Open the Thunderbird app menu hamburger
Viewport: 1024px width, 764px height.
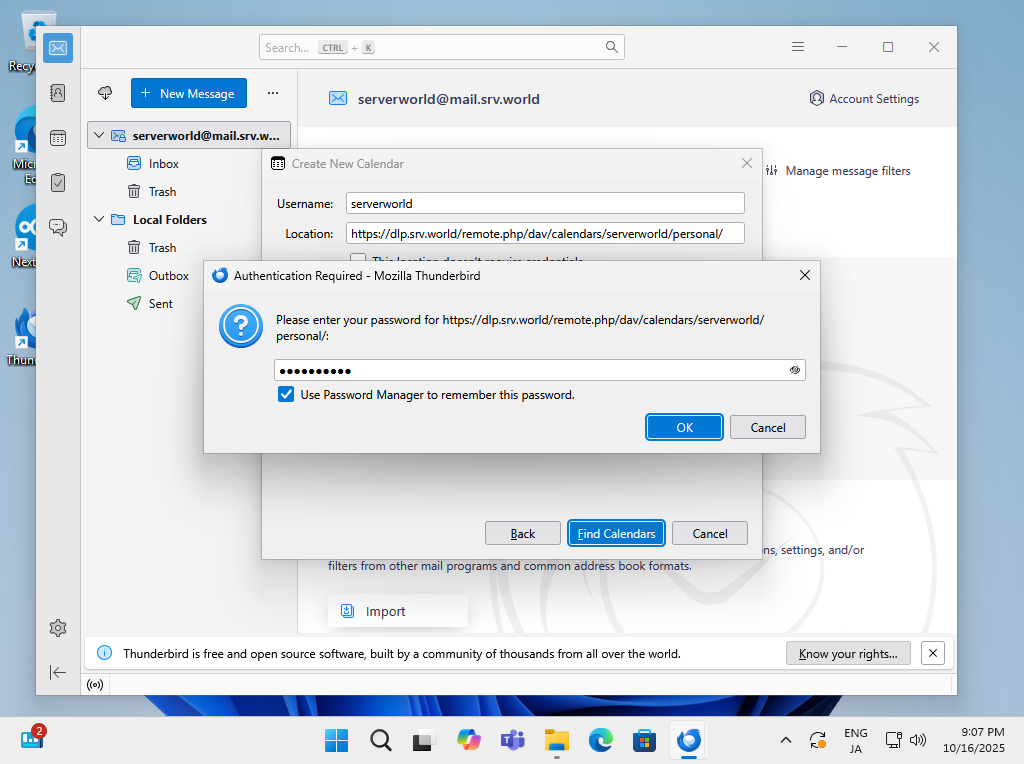798,47
